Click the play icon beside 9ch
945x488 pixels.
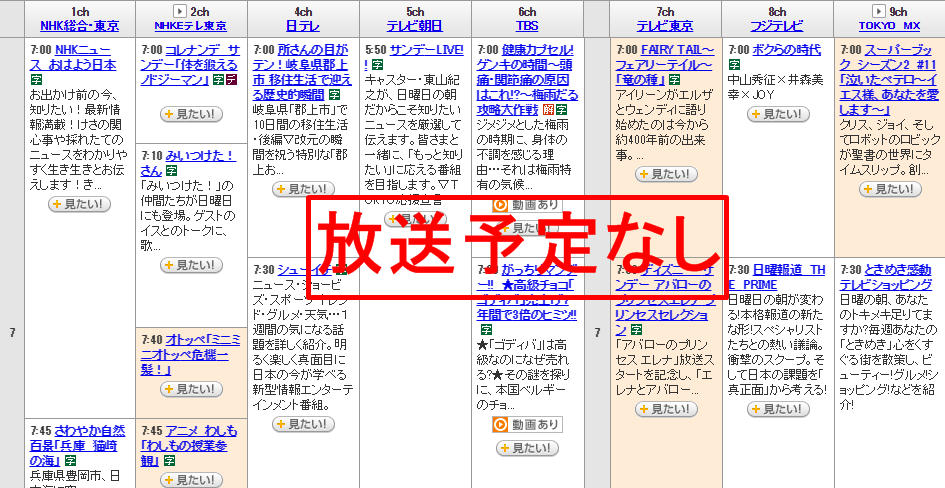(879, 11)
